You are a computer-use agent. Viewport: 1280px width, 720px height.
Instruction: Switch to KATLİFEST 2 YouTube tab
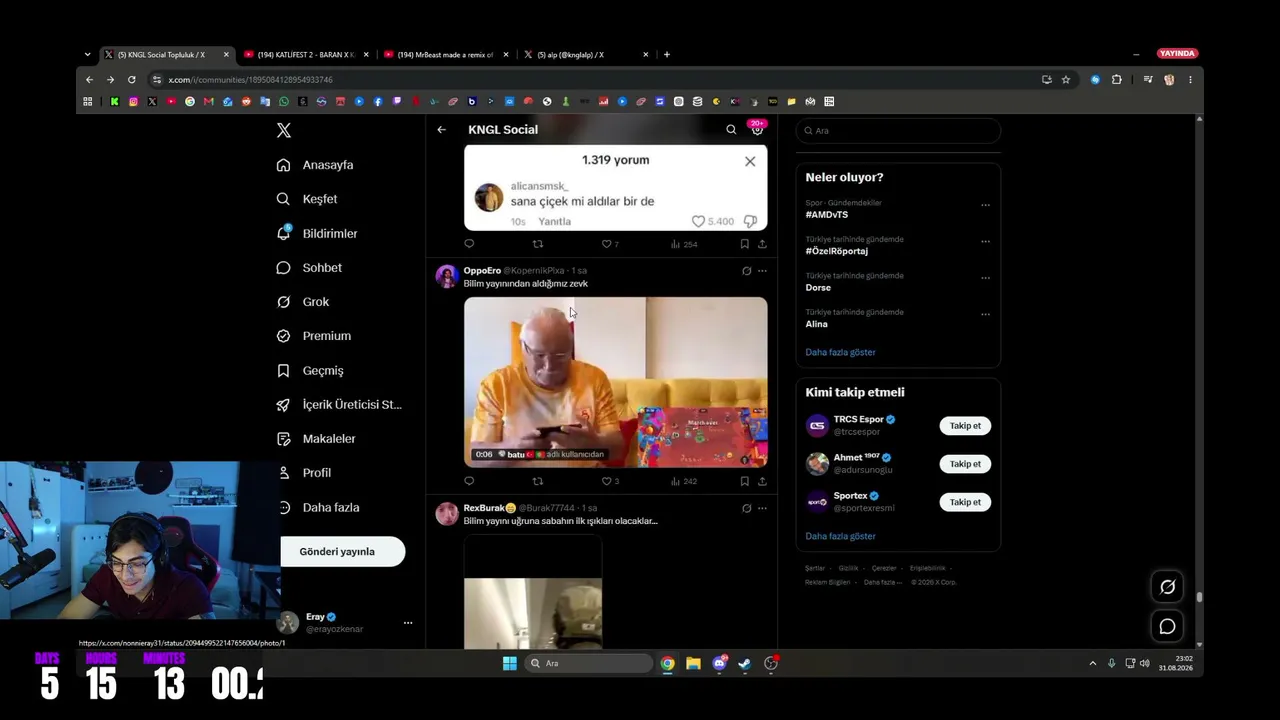tap(305, 55)
